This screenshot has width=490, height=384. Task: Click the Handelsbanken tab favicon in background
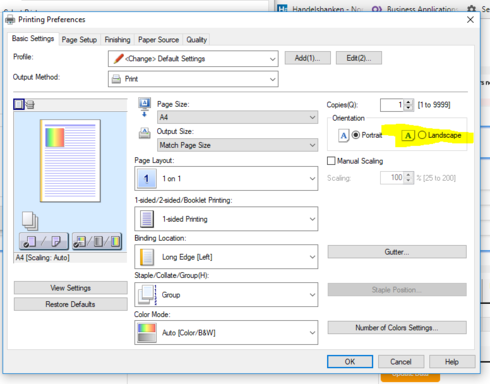tap(282, 8)
